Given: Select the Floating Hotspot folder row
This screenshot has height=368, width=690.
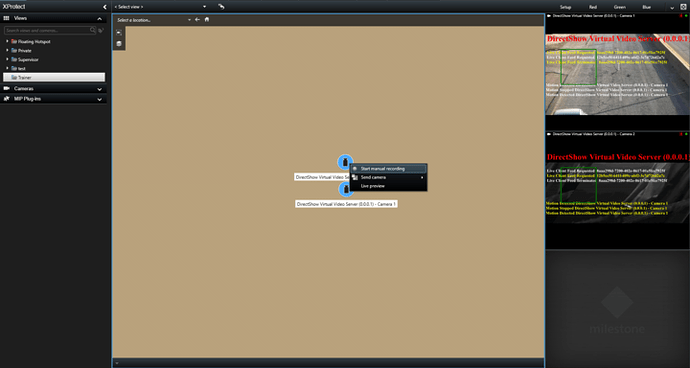Looking at the screenshot, I should [x=54, y=41].
